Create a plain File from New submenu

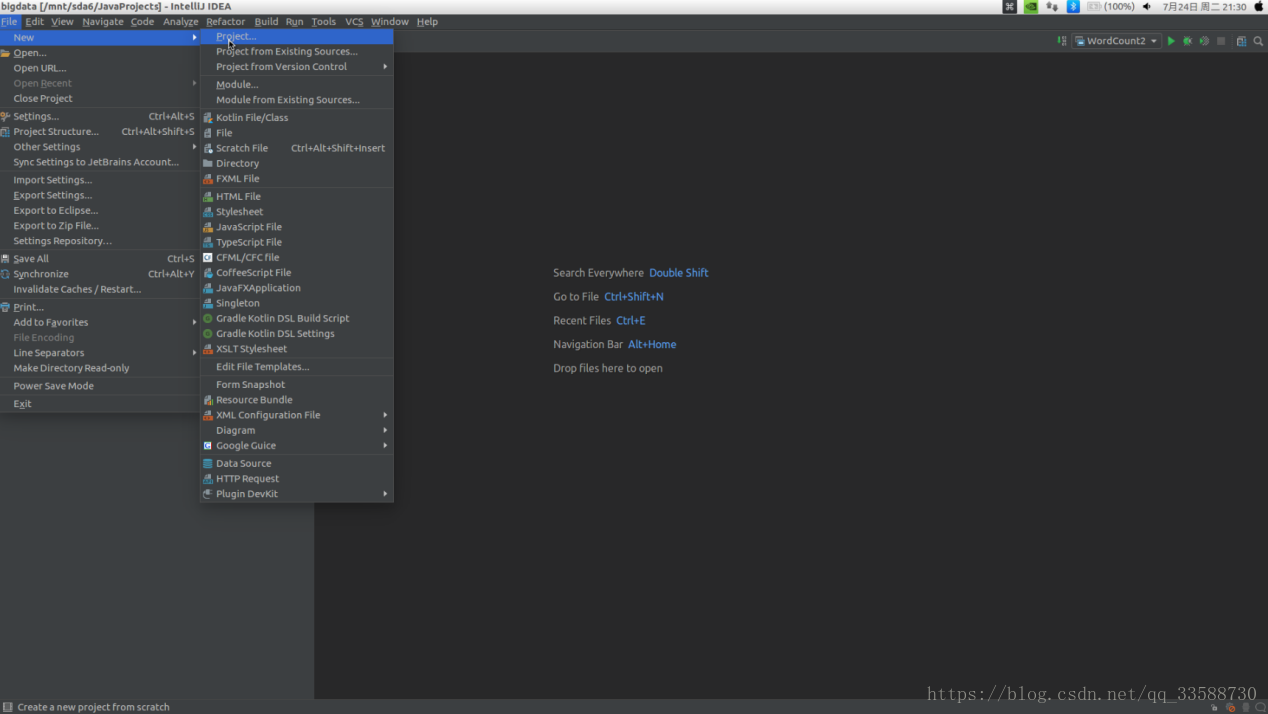pos(296,133)
